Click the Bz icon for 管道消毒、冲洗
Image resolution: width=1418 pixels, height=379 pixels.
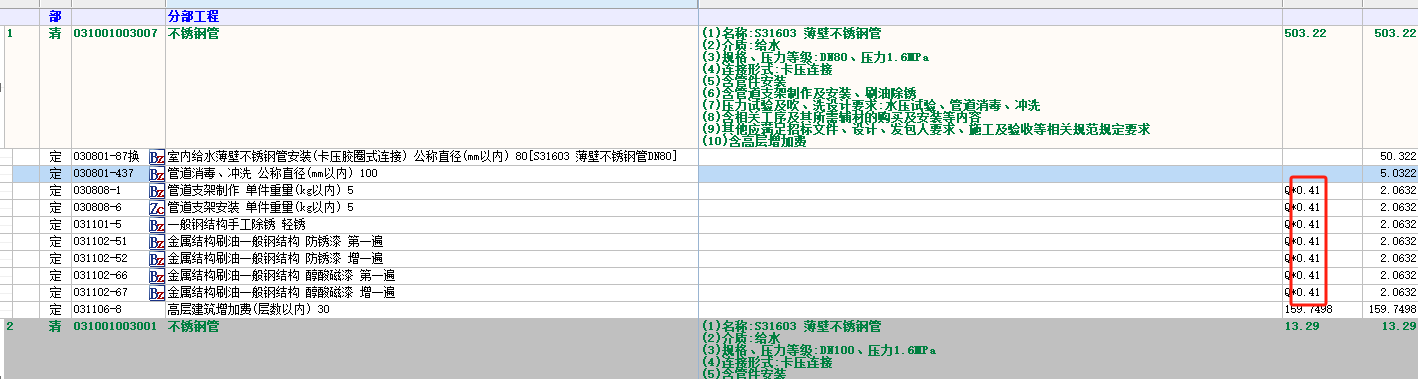point(156,174)
